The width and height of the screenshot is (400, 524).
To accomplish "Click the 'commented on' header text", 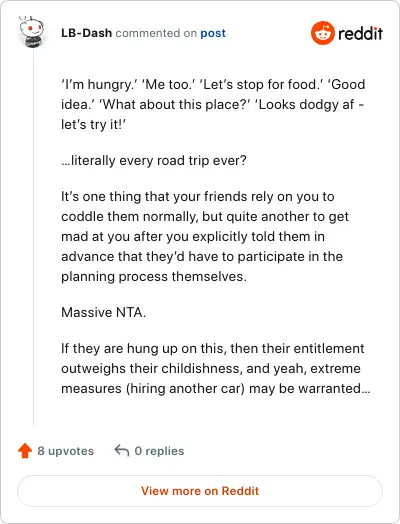I will coord(156,33).
